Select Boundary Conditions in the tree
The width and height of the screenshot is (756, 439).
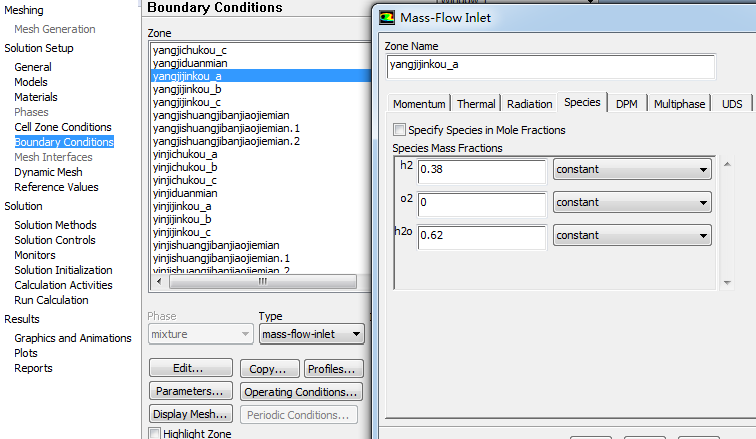tap(64, 142)
